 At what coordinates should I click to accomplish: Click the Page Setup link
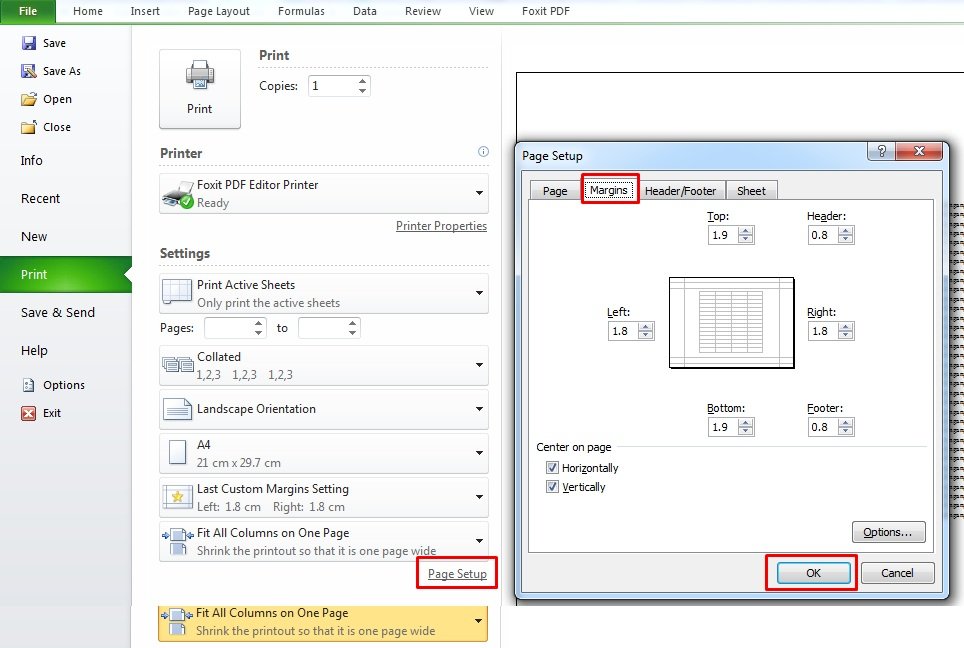(x=456, y=573)
